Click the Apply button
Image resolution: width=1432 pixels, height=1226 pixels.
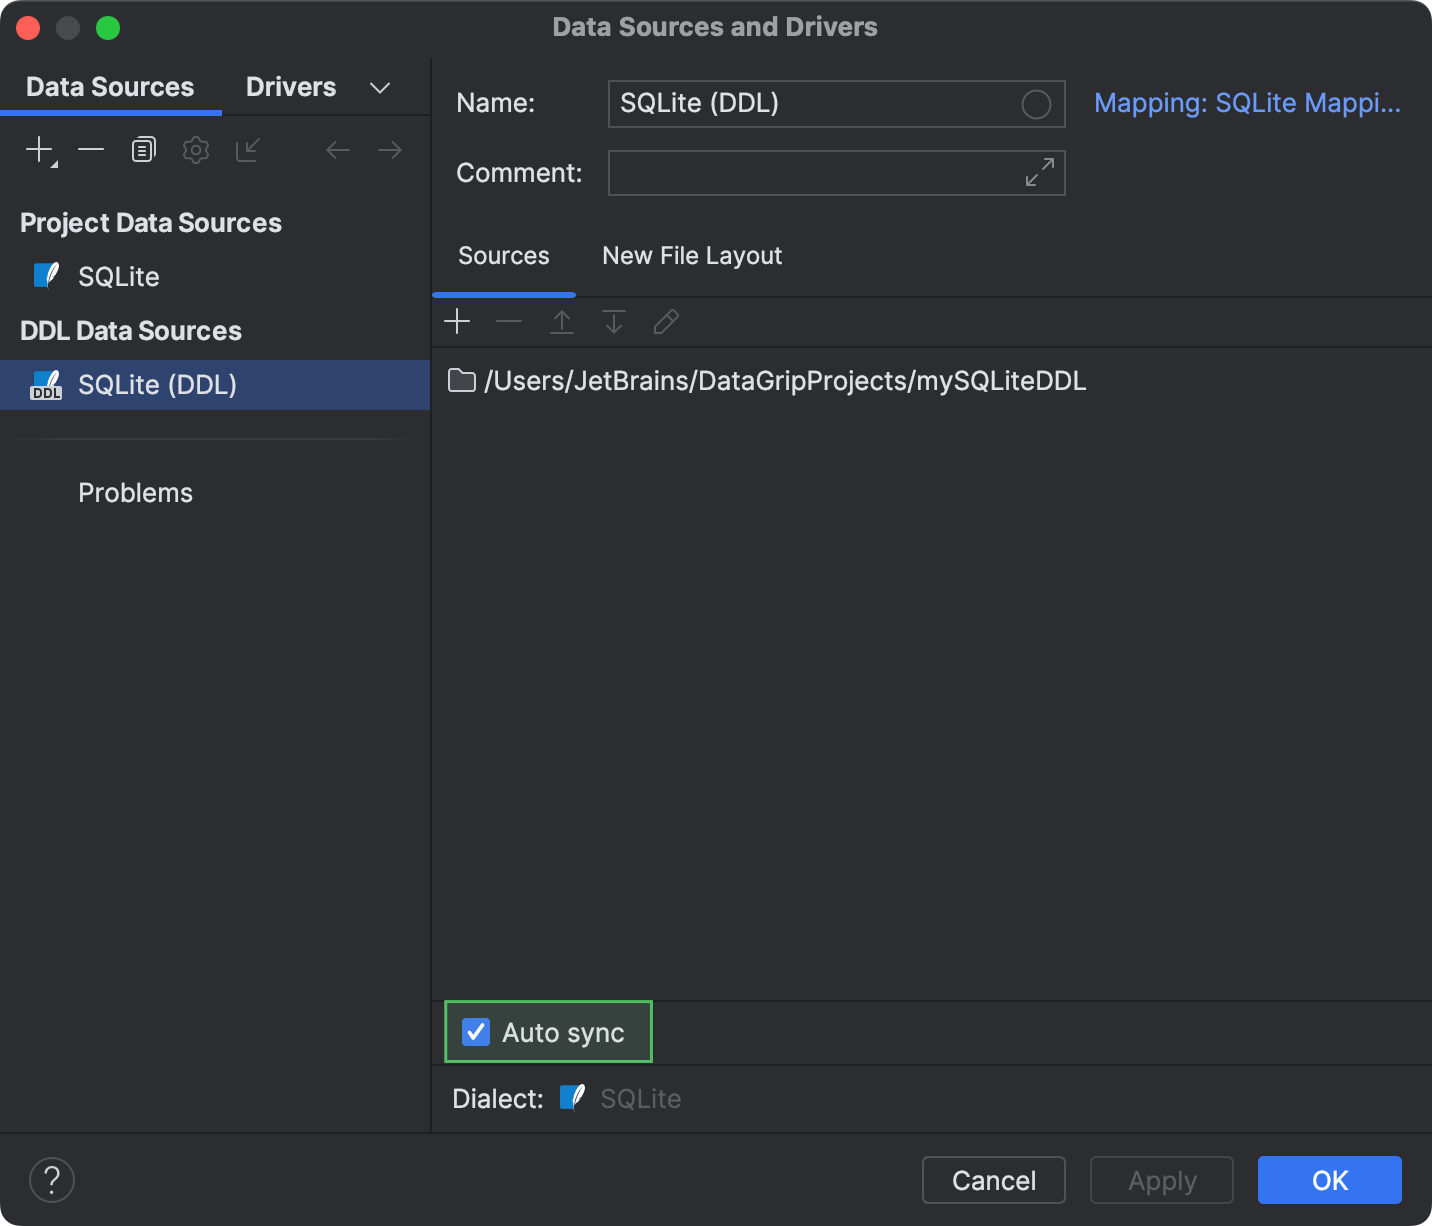click(1161, 1180)
